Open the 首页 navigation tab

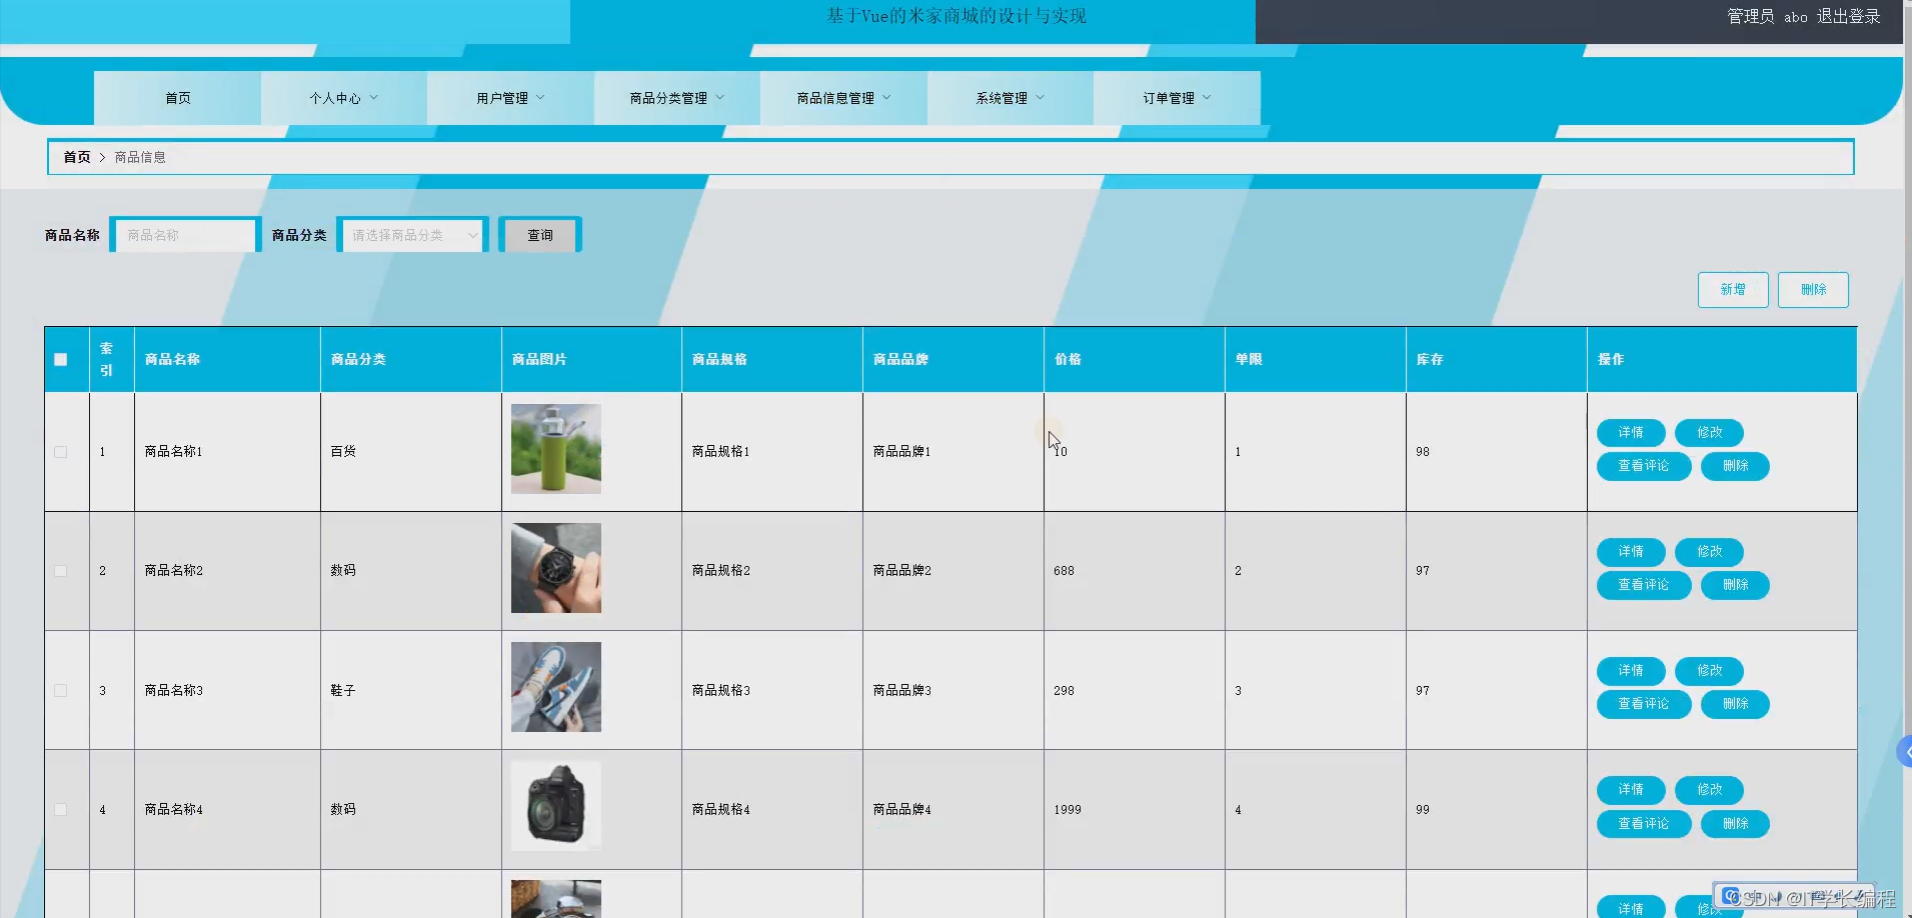pos(178,98)
